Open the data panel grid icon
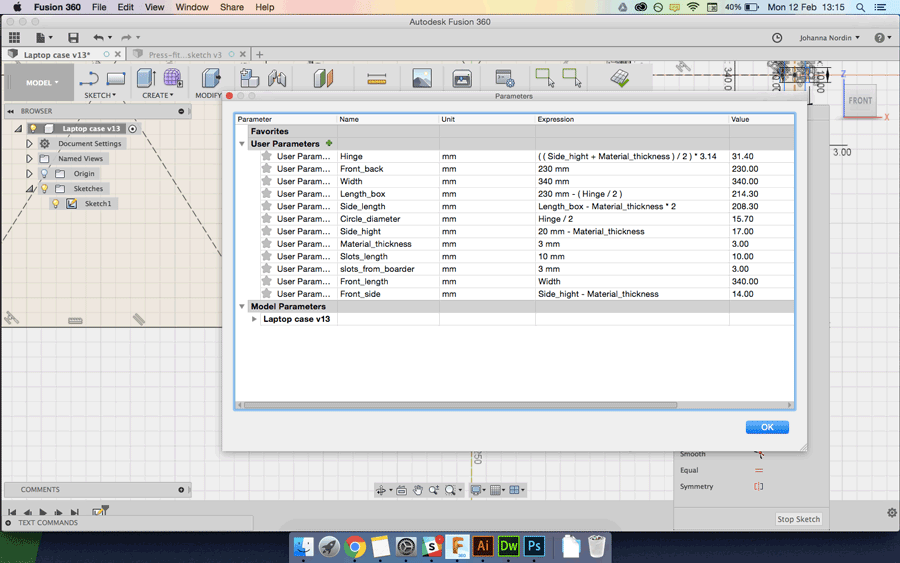The image size is (900, 563). (14, 37)
